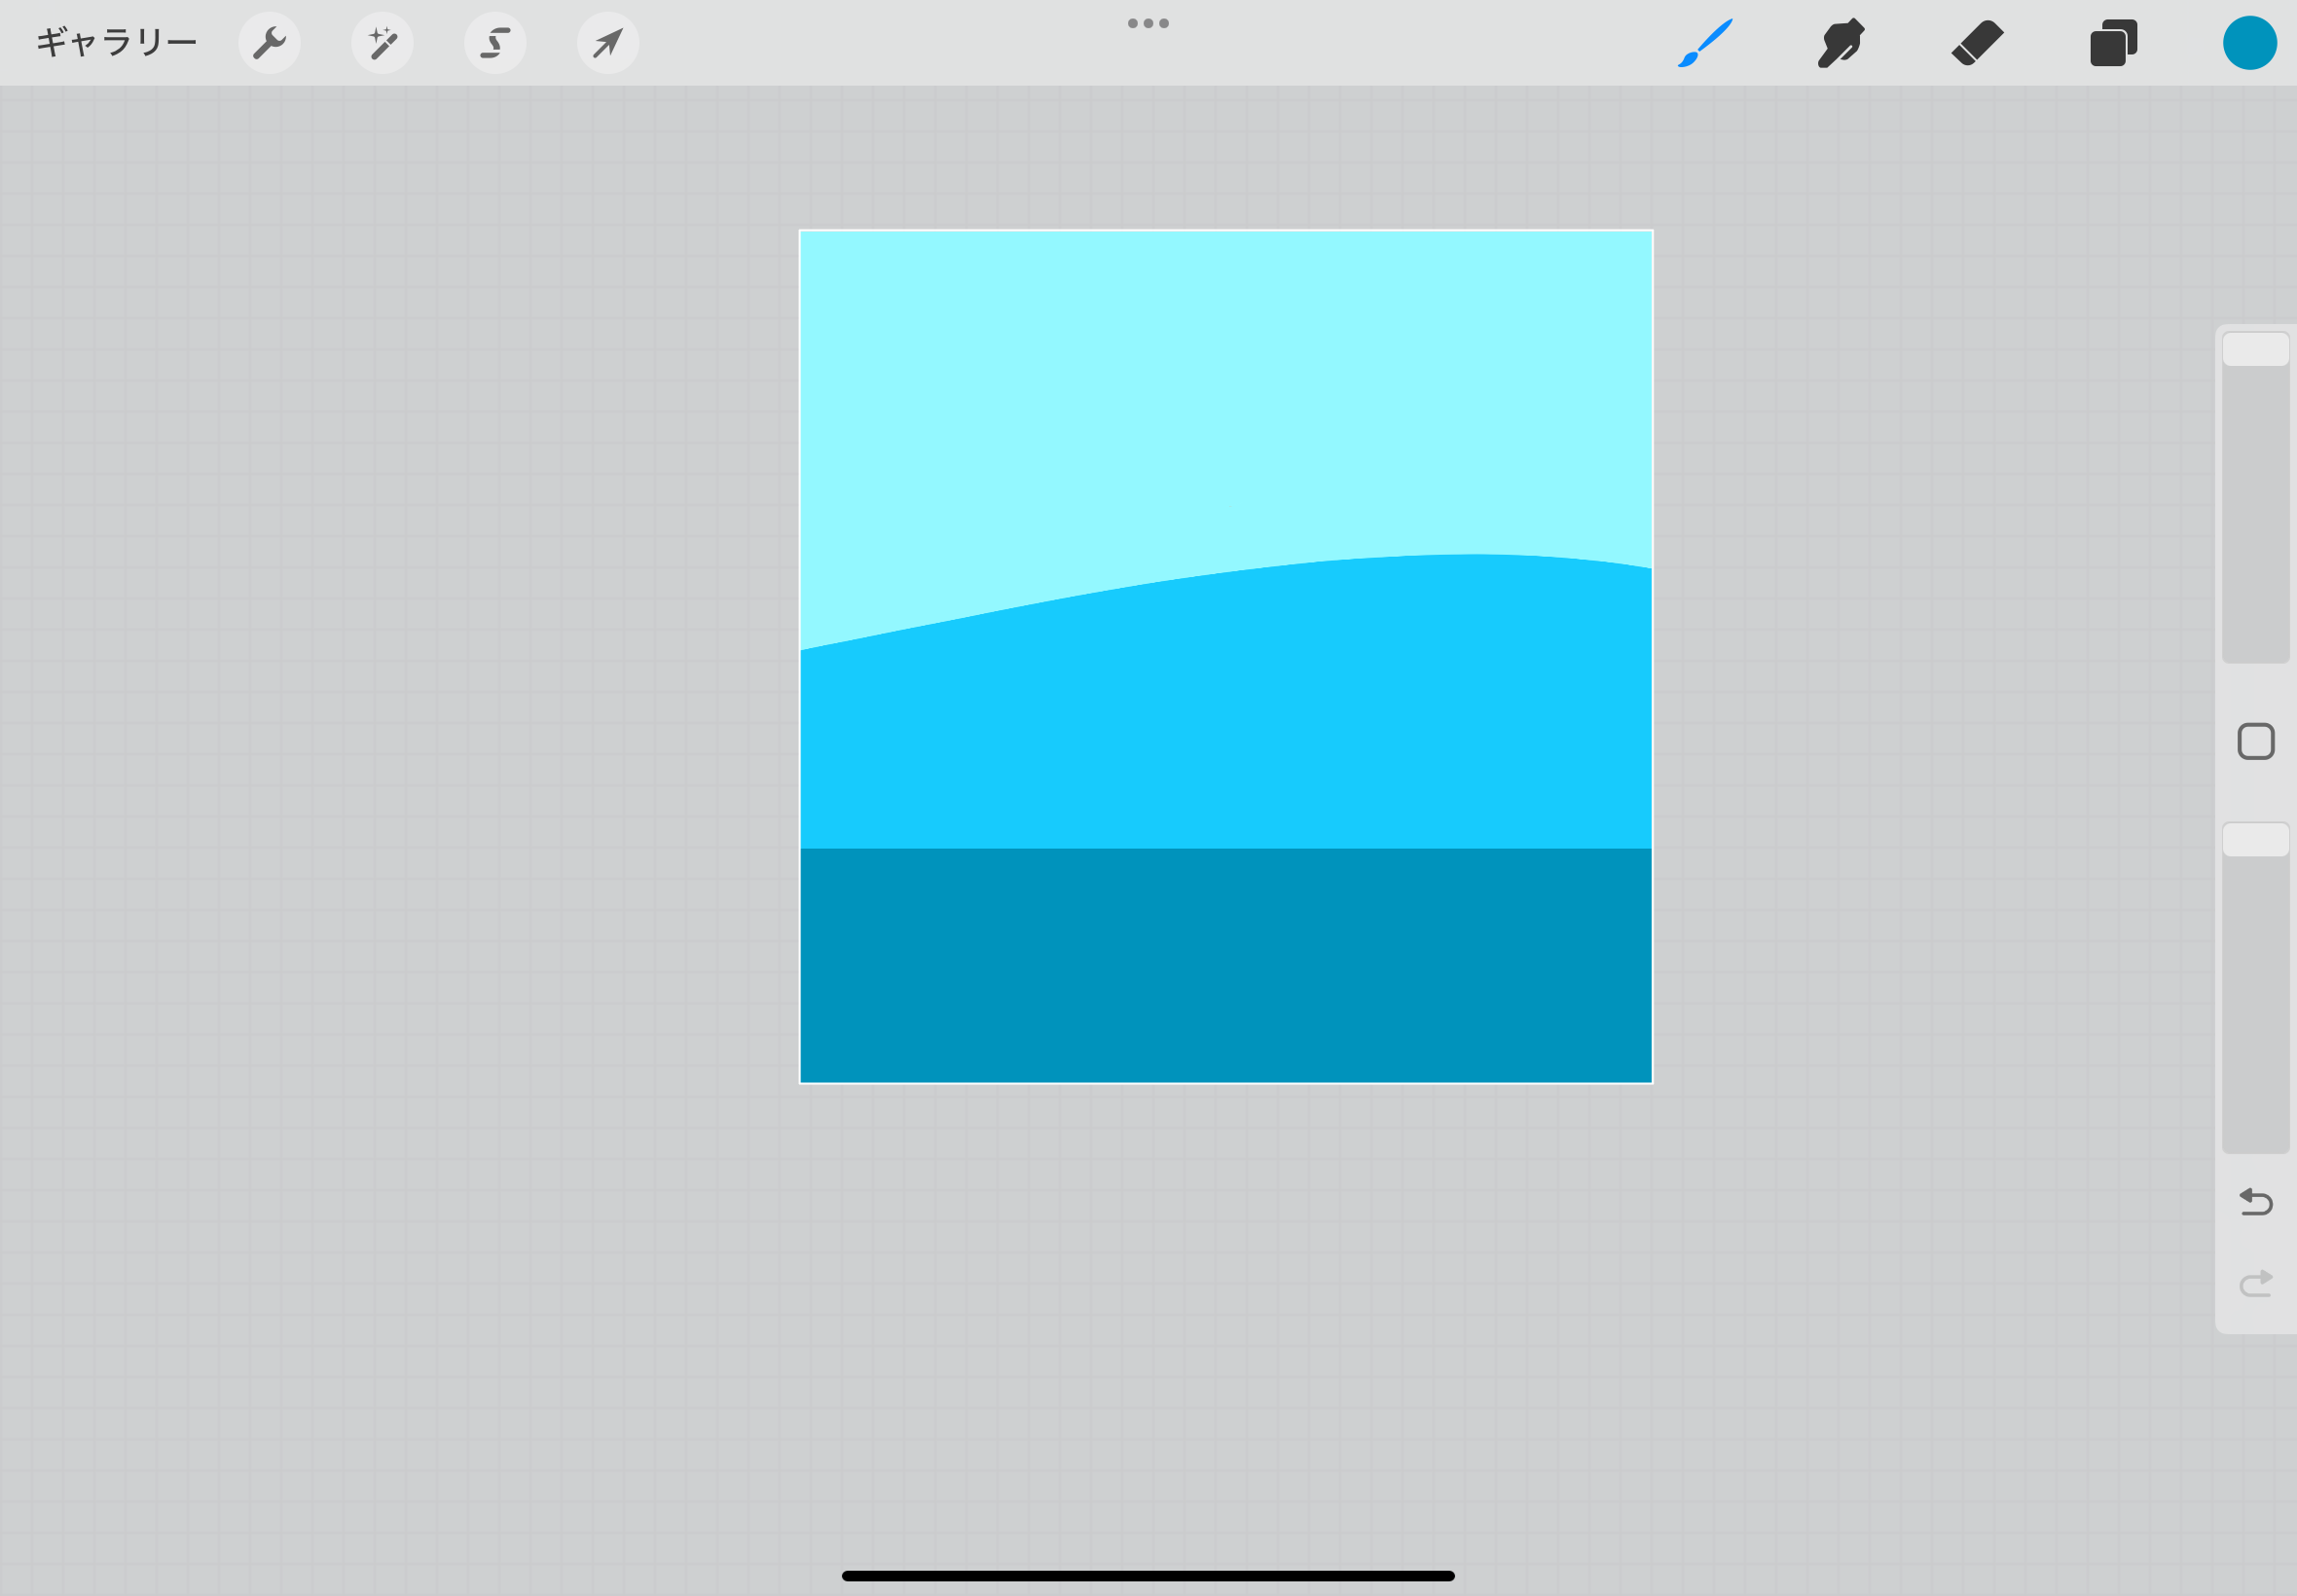
Task: Undo the last action with arrow
Action: 2256,1201
